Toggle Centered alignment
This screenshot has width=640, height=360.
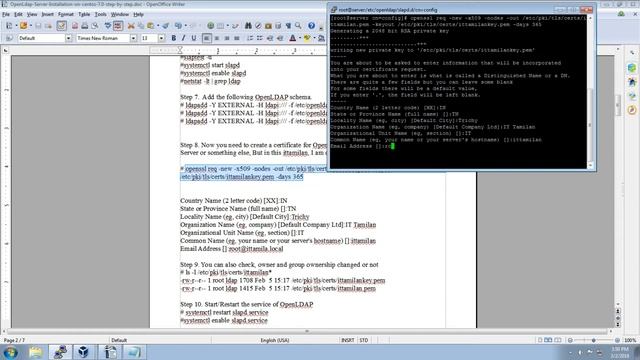click(x=217, y=38)
